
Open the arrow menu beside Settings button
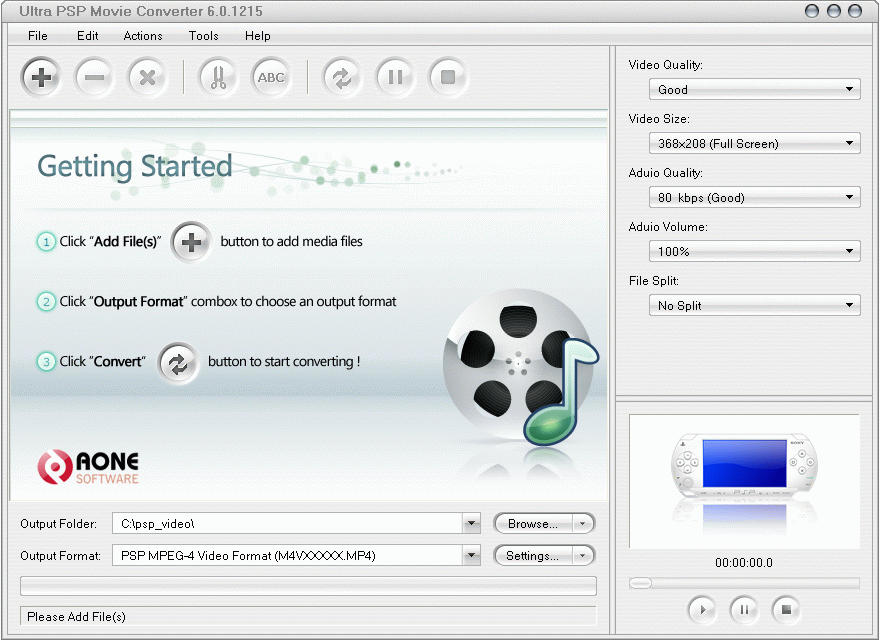pos(583,555)
